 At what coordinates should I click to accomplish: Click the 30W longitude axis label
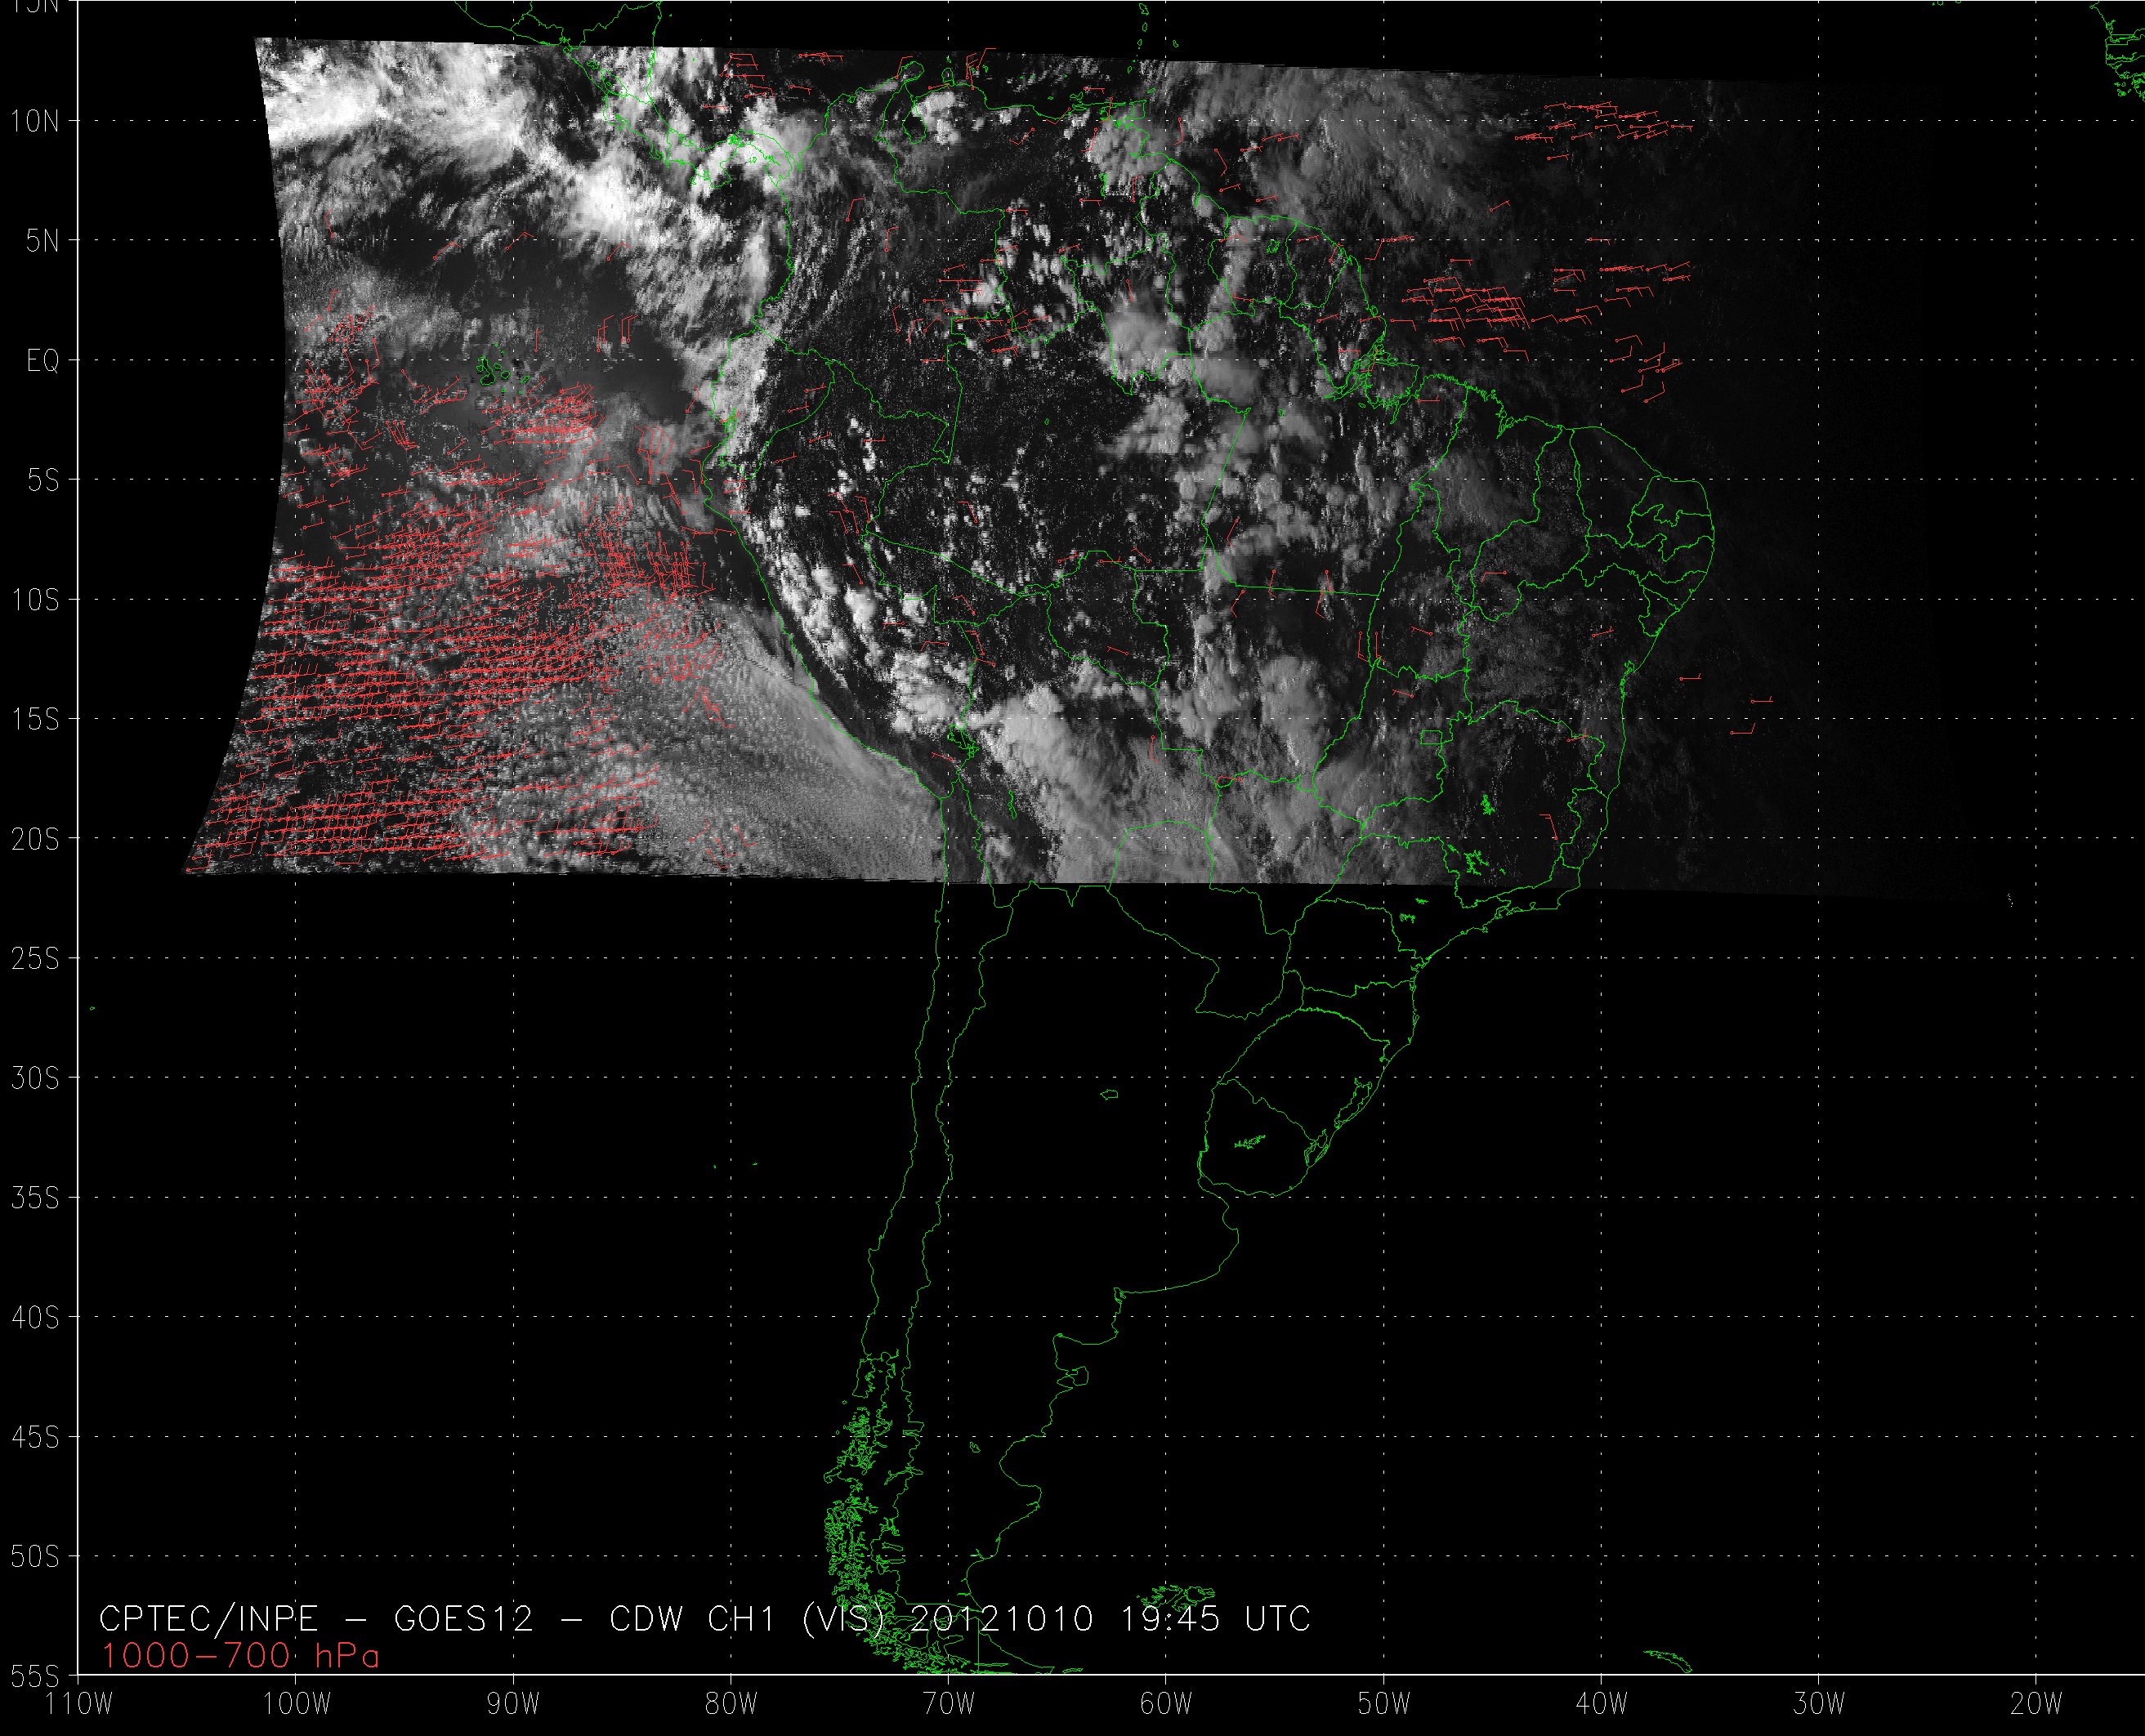tap(1819, 1702)
